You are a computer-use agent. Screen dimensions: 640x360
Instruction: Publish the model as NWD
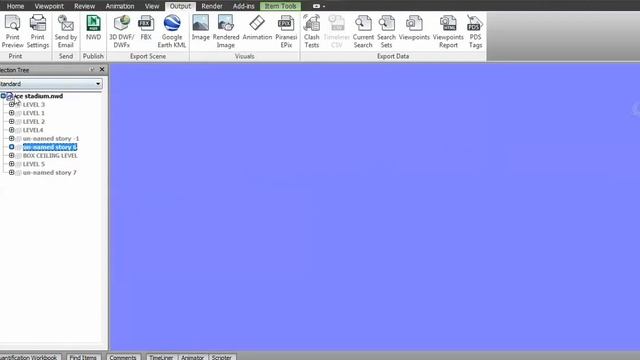click(93, 28)
